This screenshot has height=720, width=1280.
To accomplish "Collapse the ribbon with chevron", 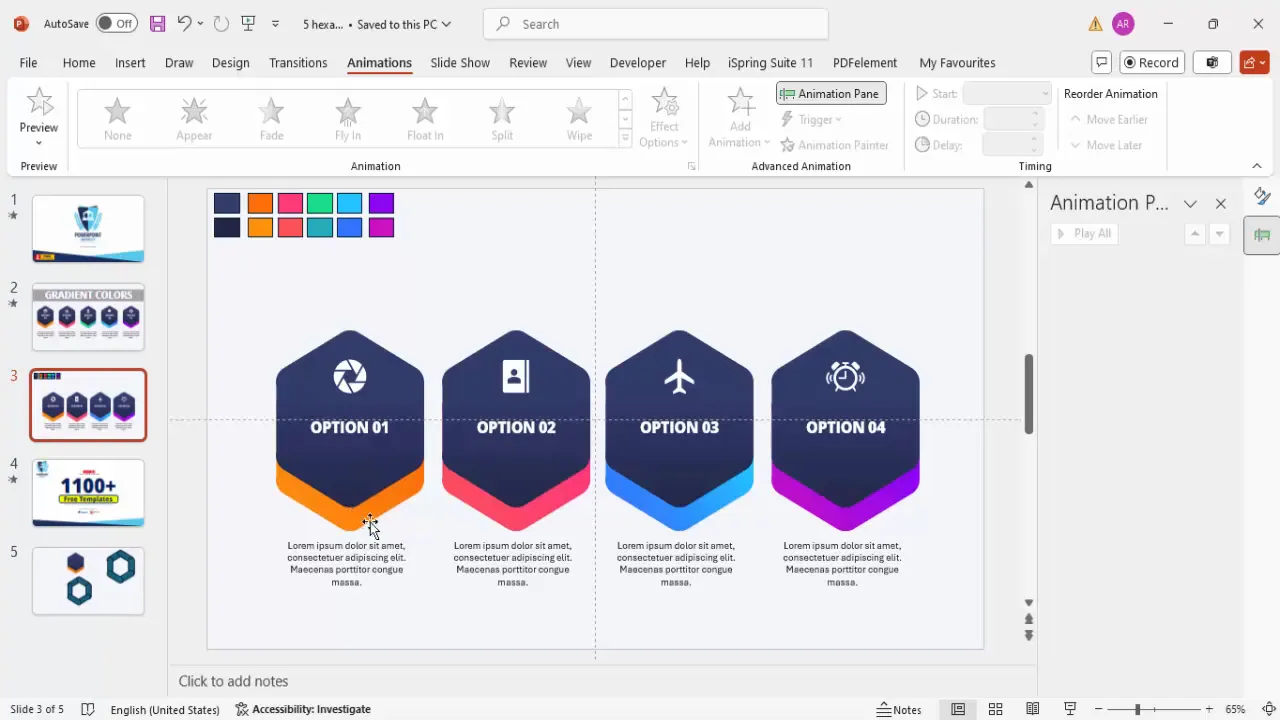I will tap(1257, 166).
